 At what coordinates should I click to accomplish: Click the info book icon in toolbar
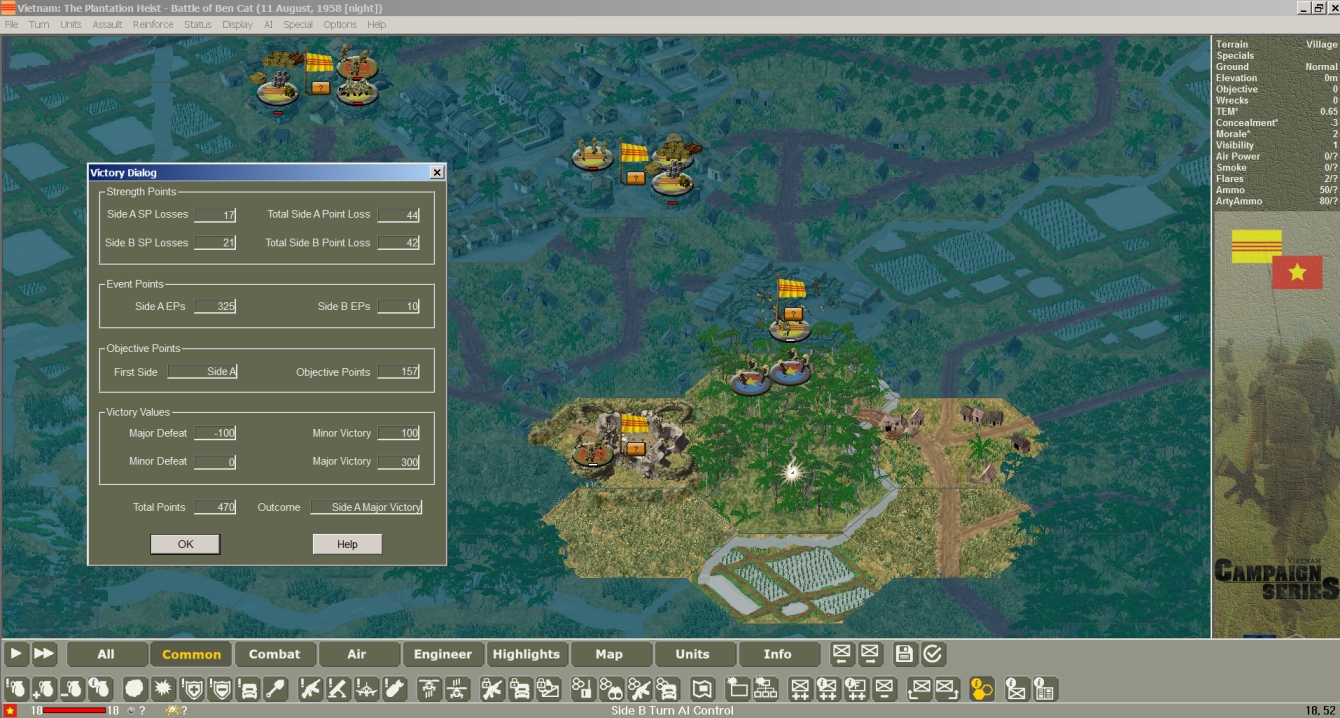pos(1044,689)
